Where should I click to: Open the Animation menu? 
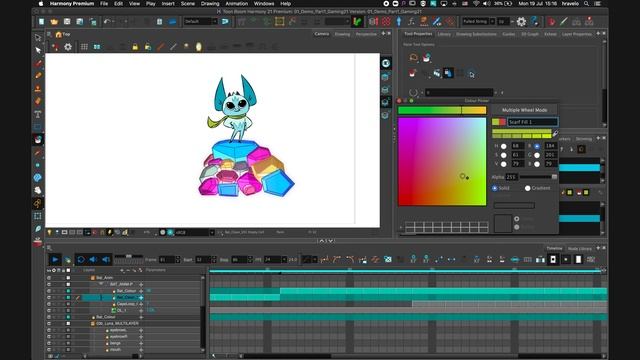point(237,4)
